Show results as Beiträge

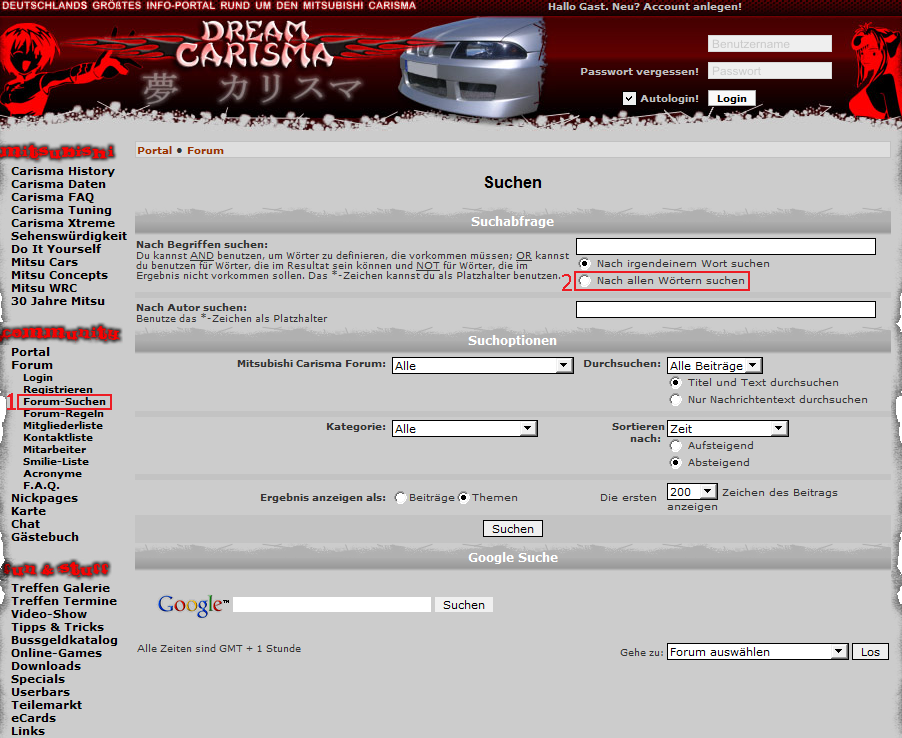click(400, 498)
